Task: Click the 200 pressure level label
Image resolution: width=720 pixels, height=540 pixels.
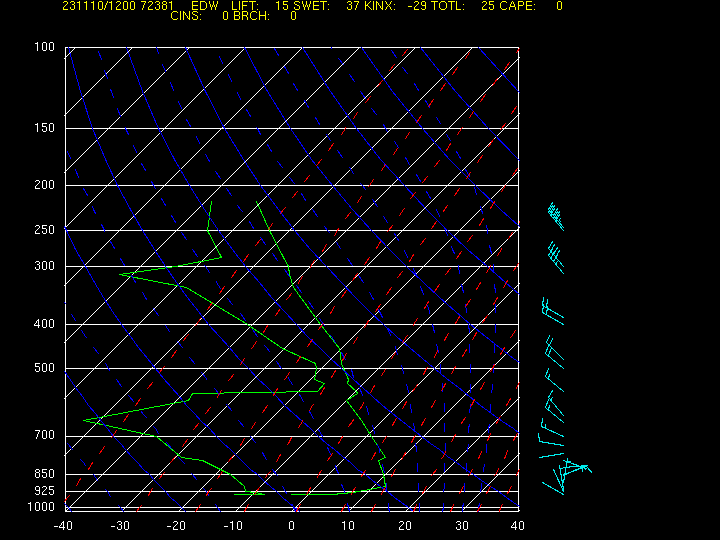Action: pos(45,185)
